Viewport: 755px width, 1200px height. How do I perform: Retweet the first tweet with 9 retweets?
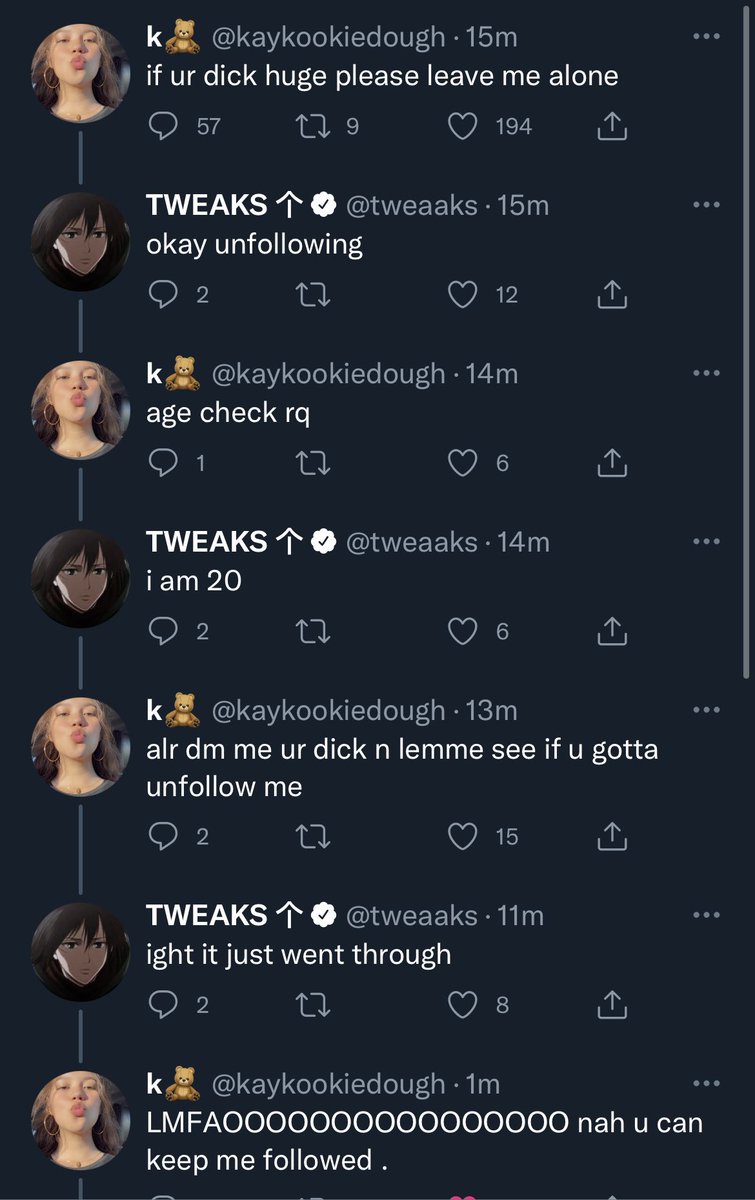coord(313,126)
